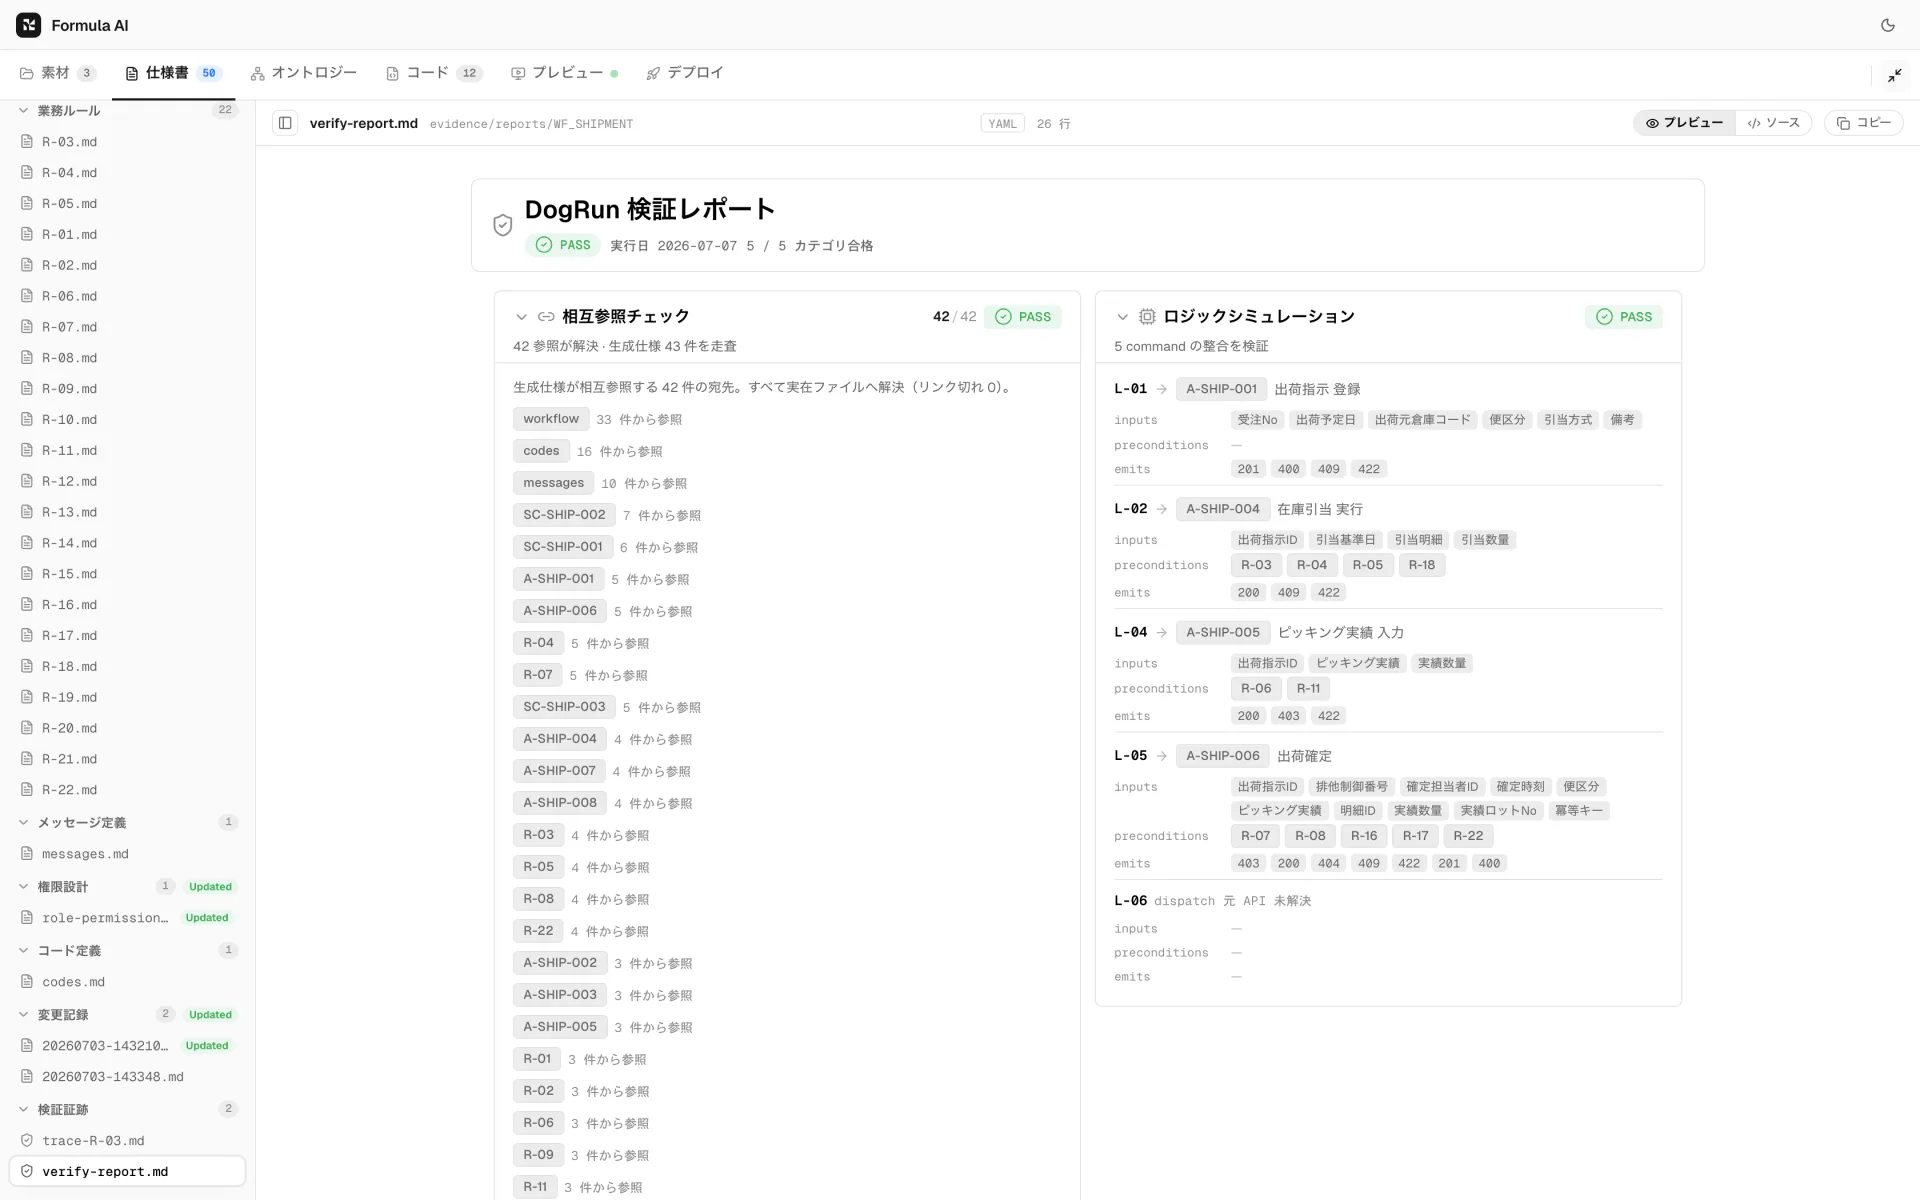1920x1200 pixels.
Task: Click the arrow icon next to L-05
Action: pos(1162,756)
